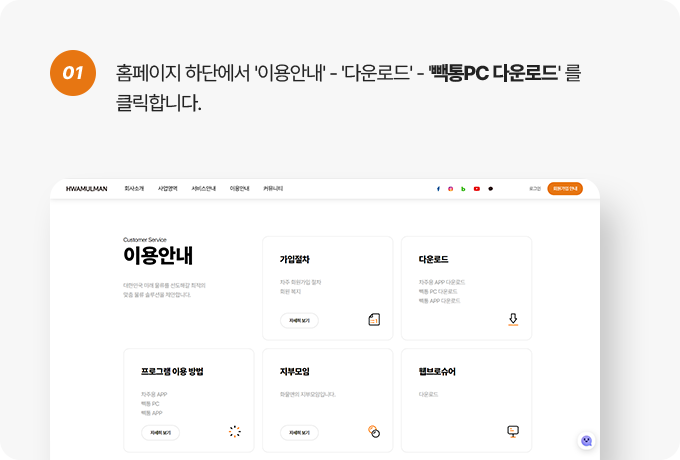Open the Instagram icon link
This screenshot has width=680, height=460.
(x=451, y=188)
